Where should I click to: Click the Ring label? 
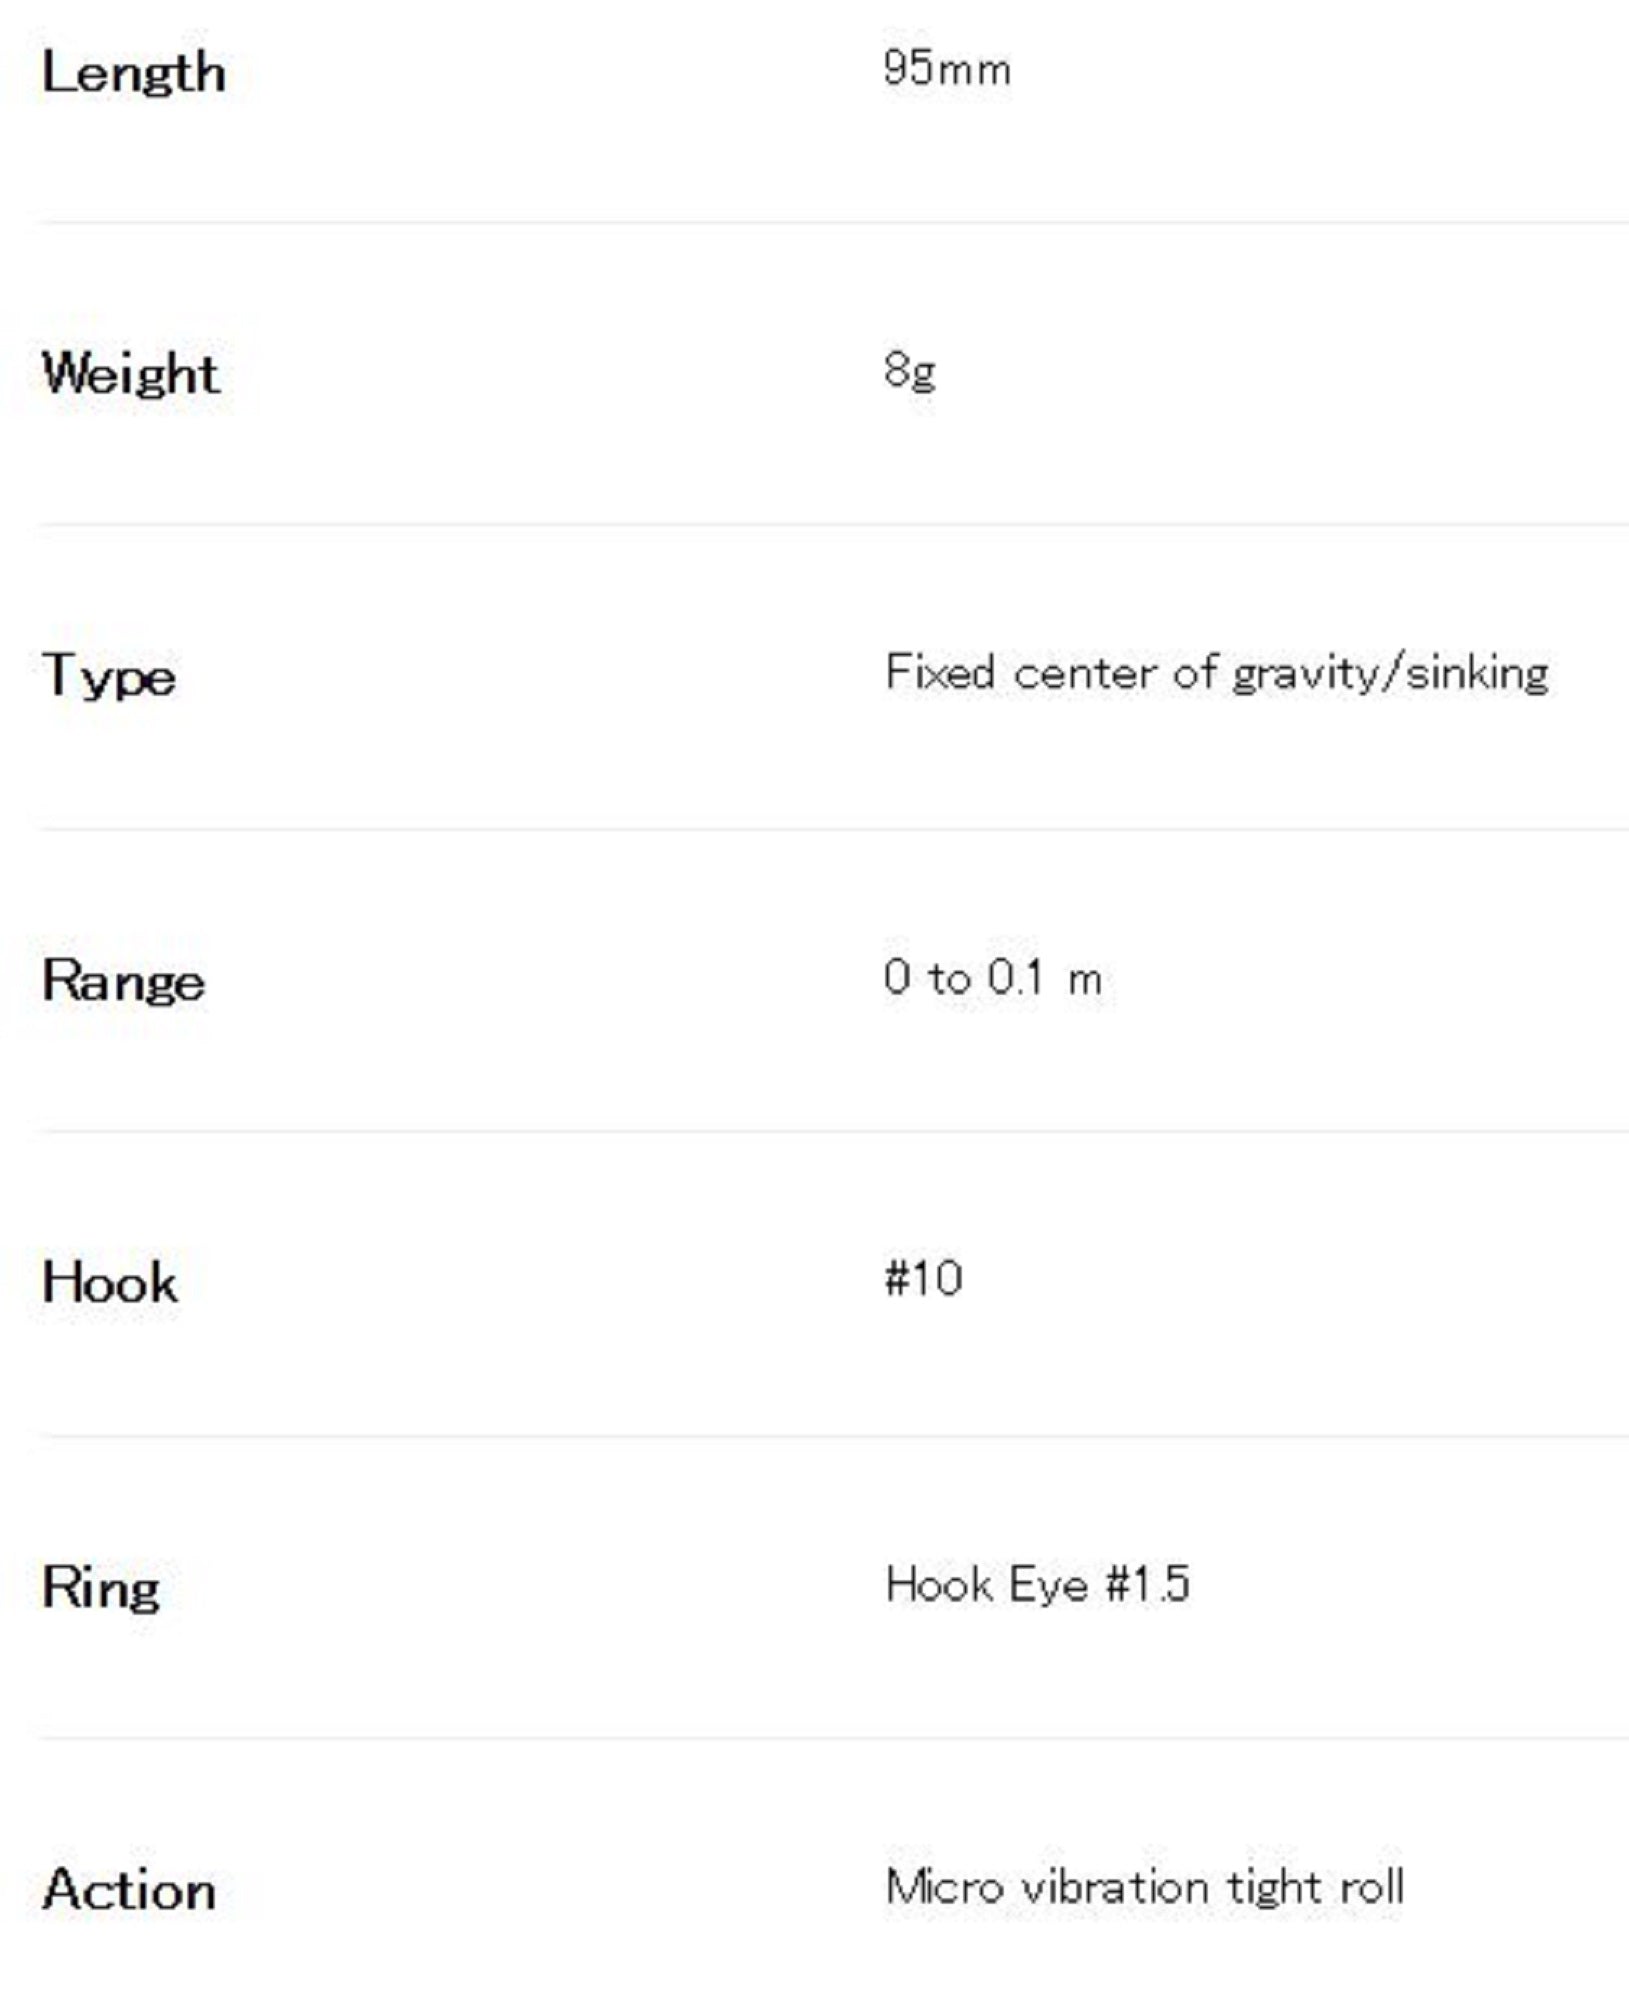101,1588
